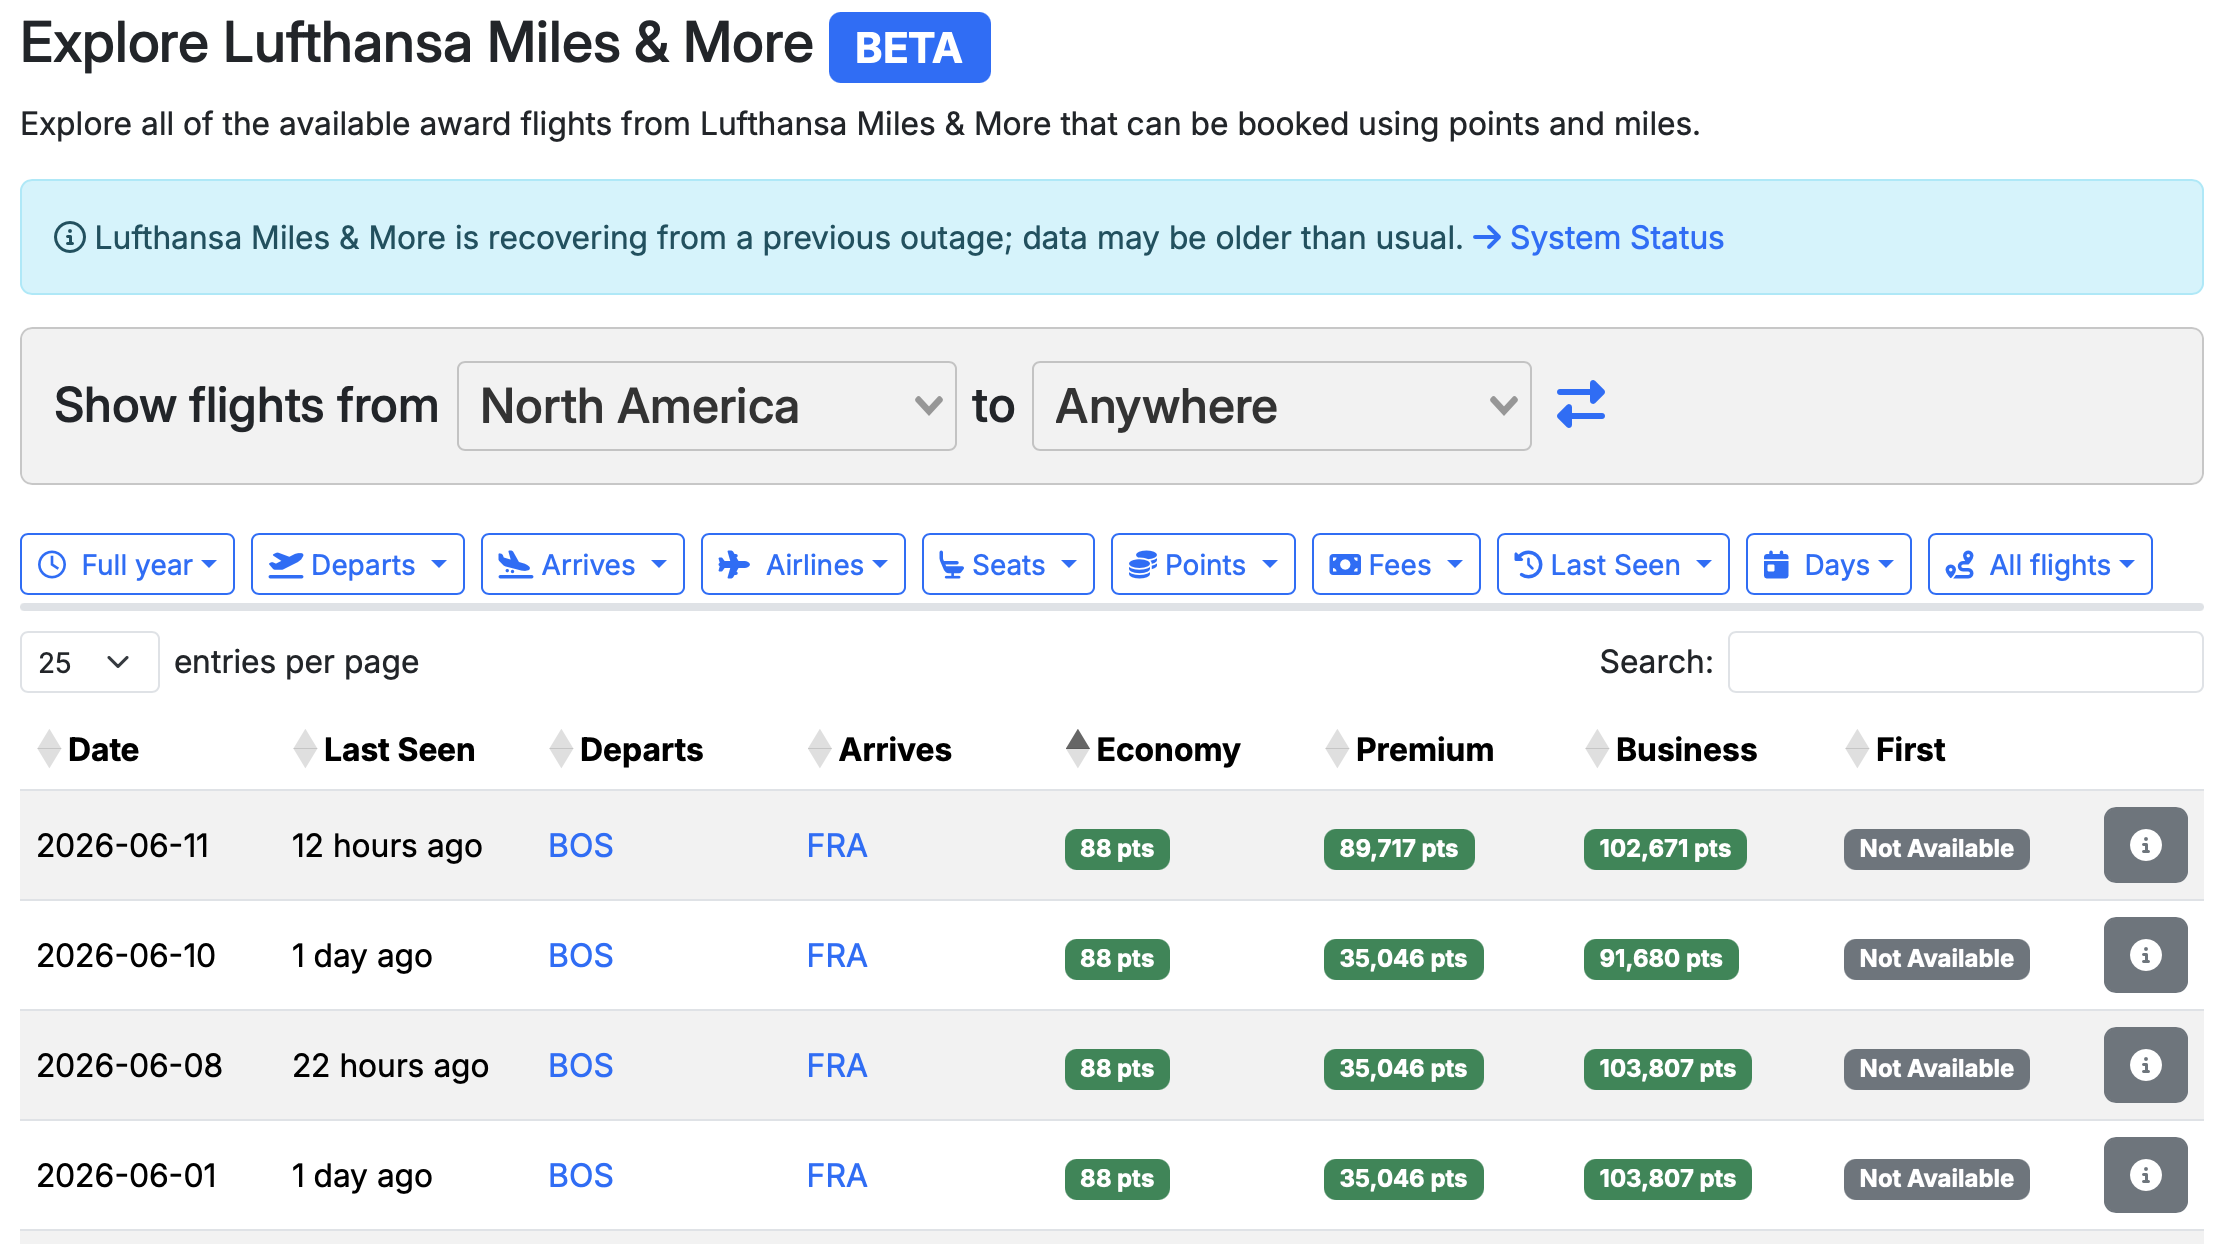
Task: Click the BETA badge beside the title
Action: click(x=909, y=48)
